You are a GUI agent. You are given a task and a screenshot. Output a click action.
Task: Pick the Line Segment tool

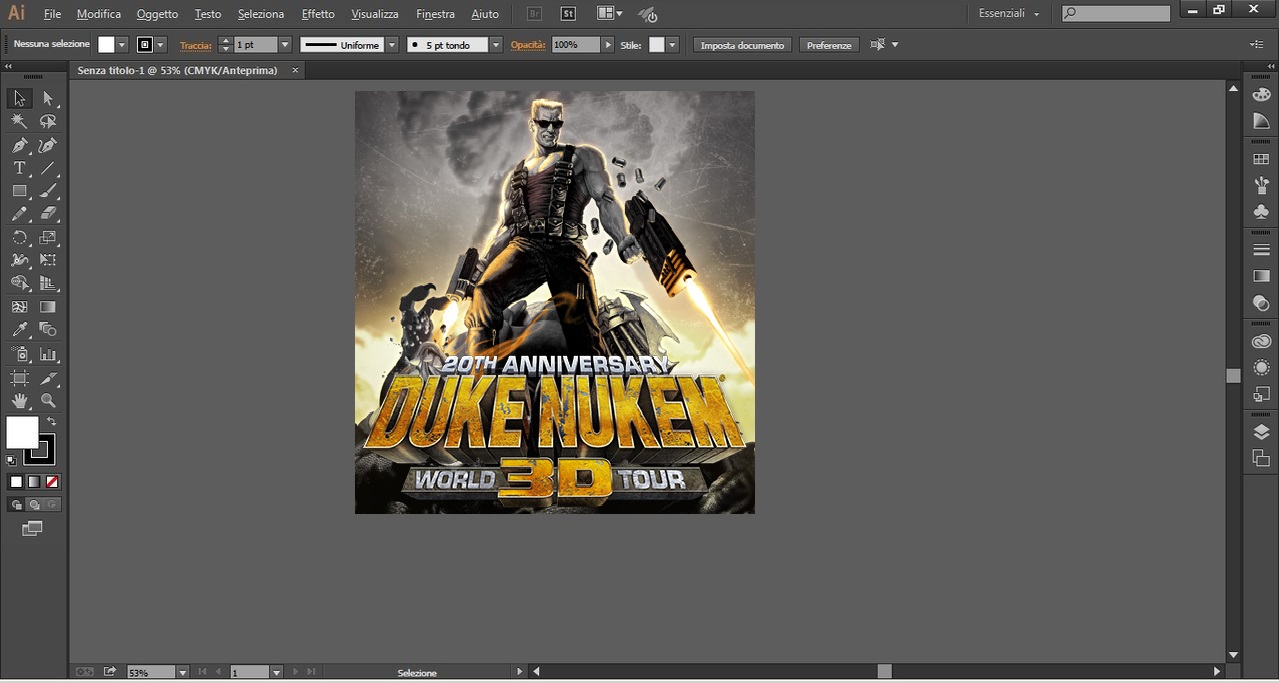coord(48,168)
